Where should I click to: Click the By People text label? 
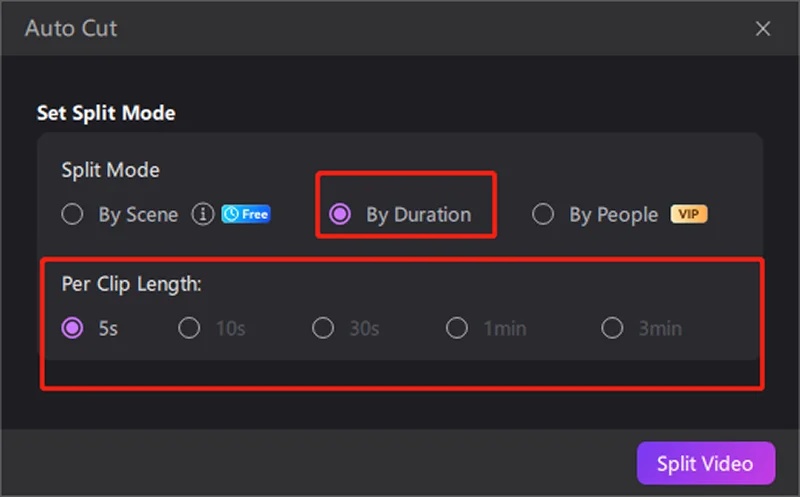[x=613, y=214]
